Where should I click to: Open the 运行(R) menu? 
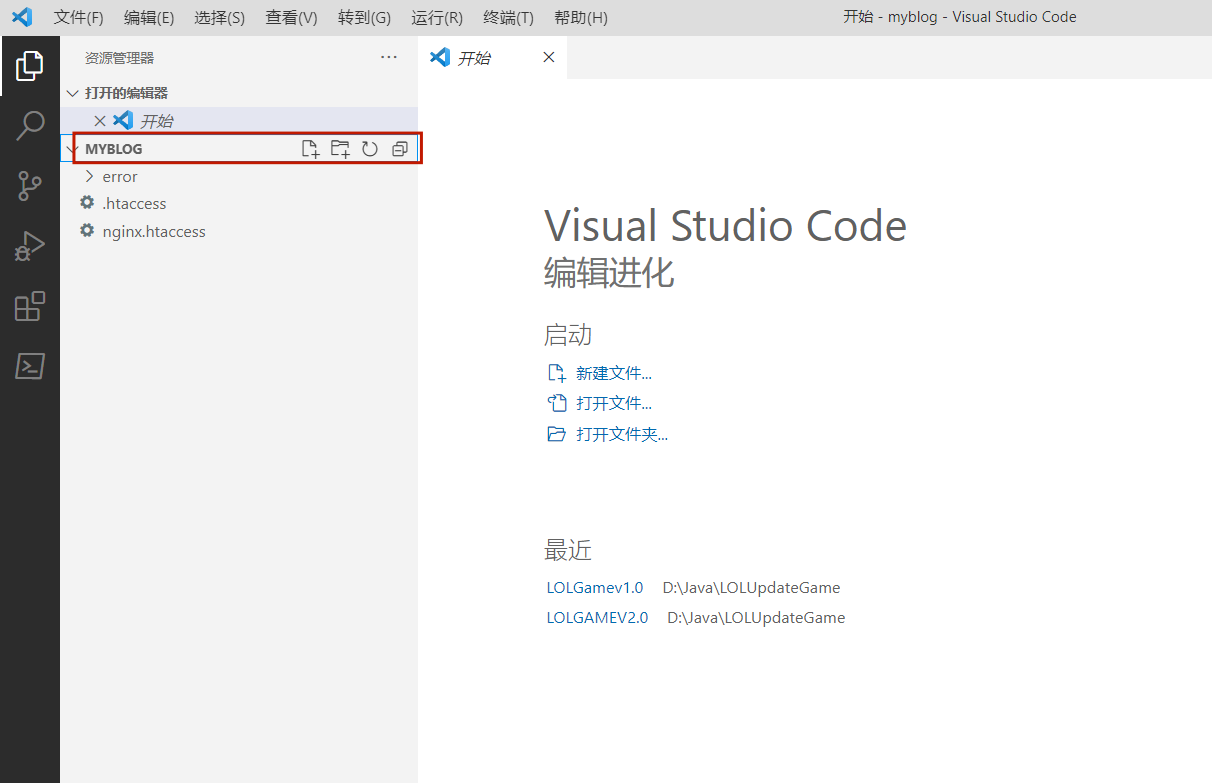437,18
